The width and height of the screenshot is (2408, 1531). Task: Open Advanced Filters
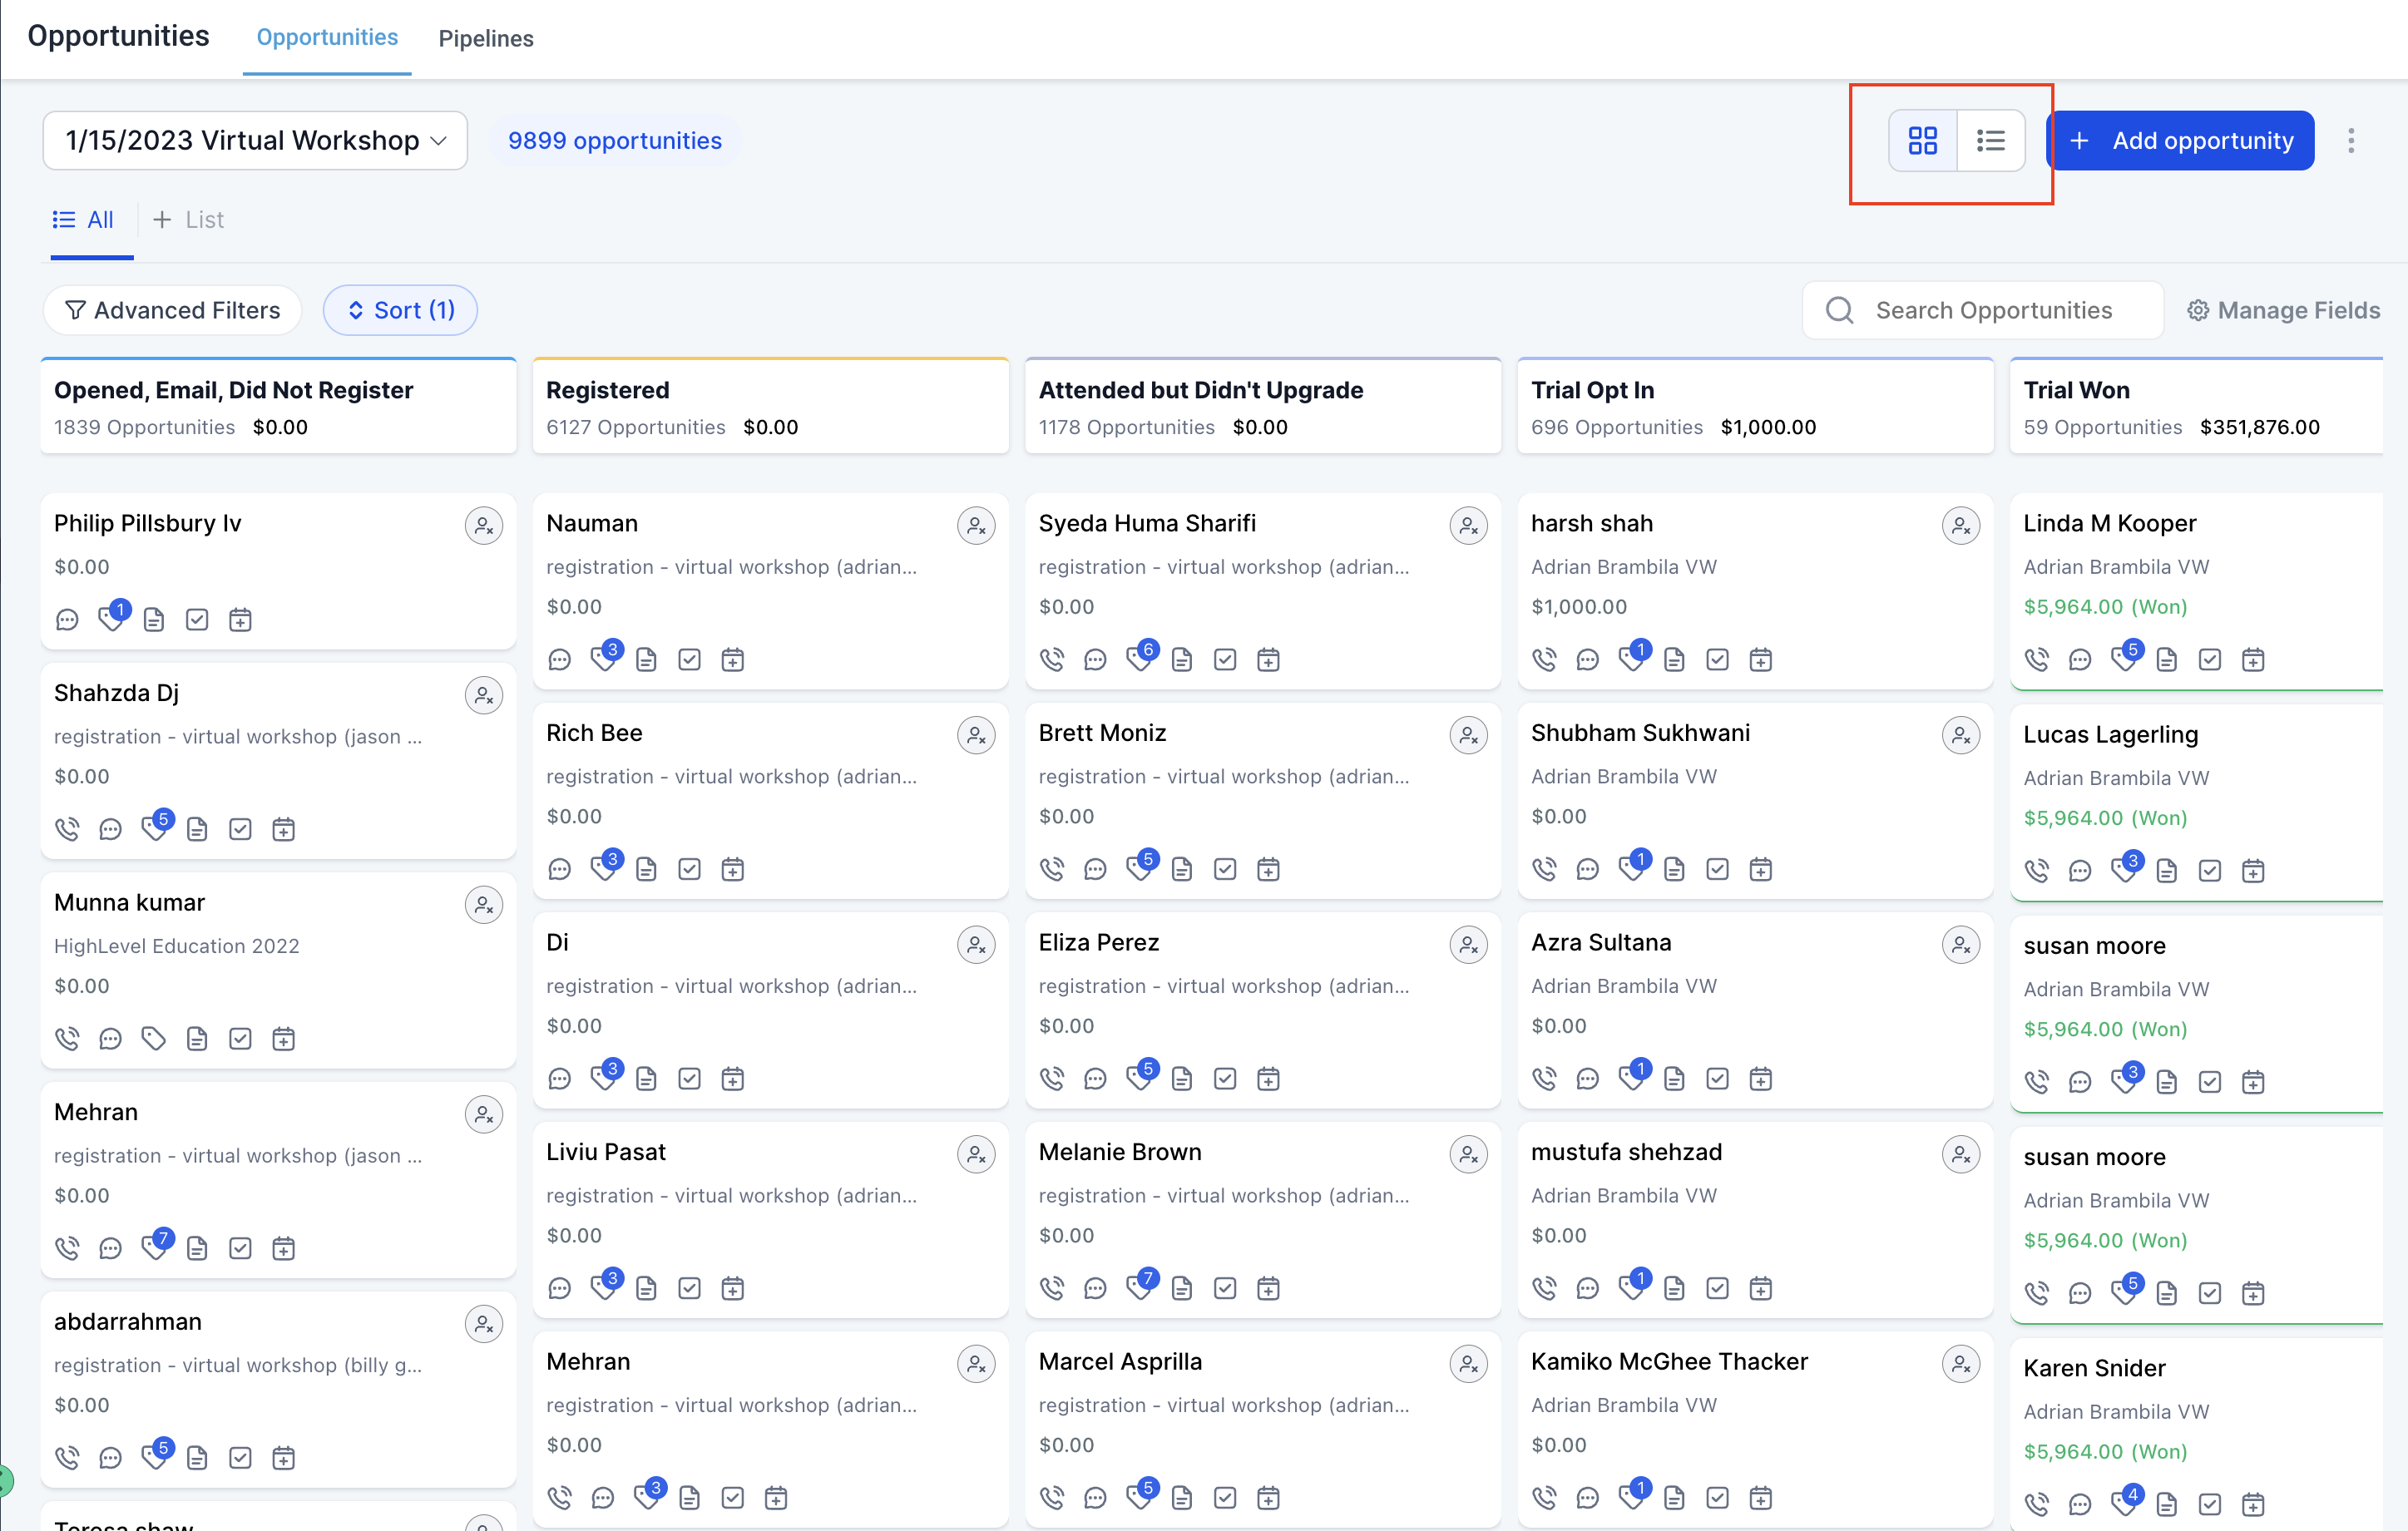172,311
